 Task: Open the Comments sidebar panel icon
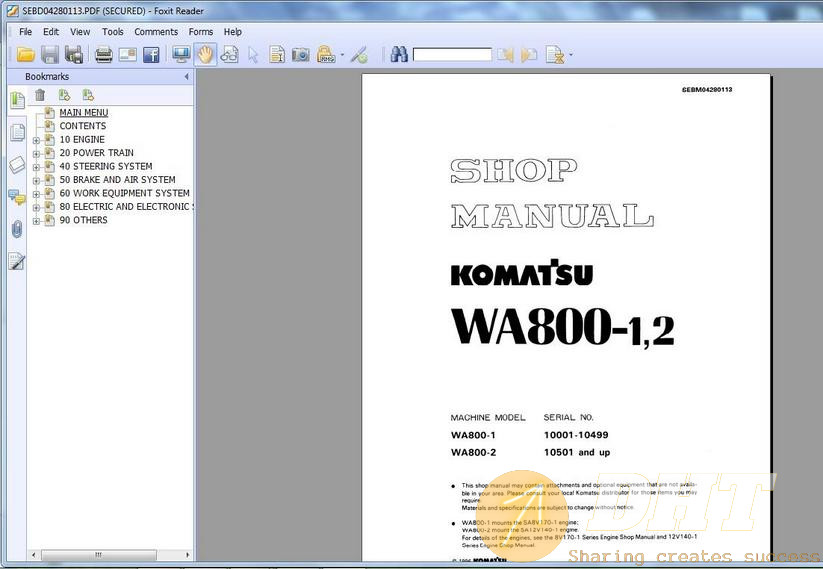[17, 197]
